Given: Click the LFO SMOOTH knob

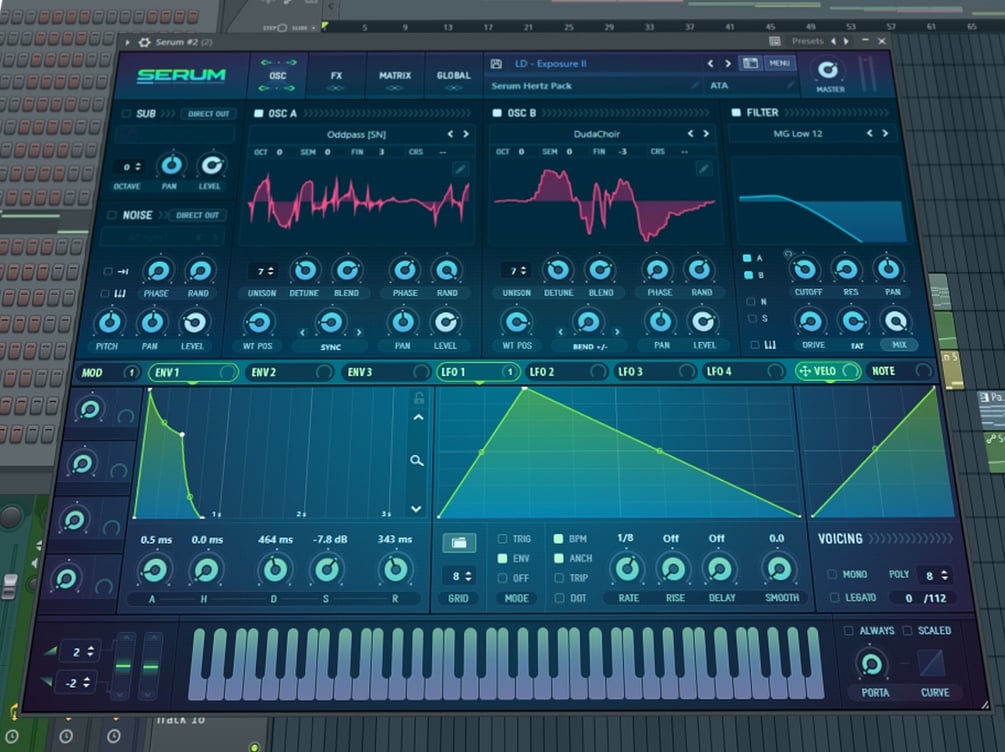Looking at the screenshot, I should [779, 568].
